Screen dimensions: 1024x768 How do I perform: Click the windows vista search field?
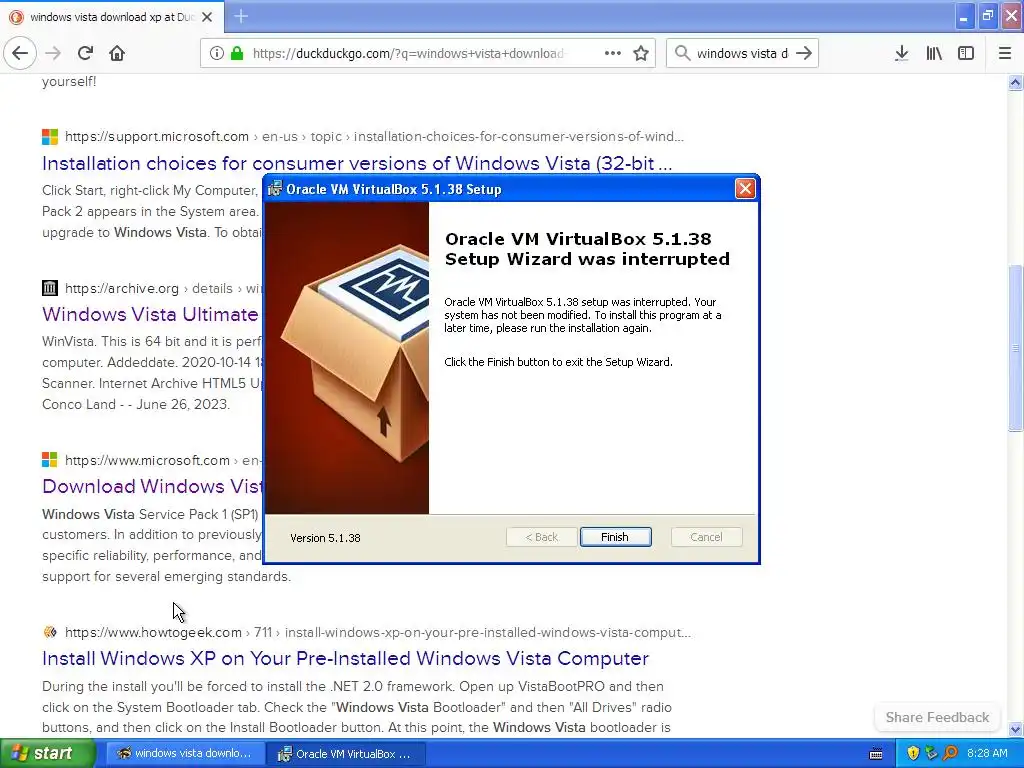pos(742,53)
